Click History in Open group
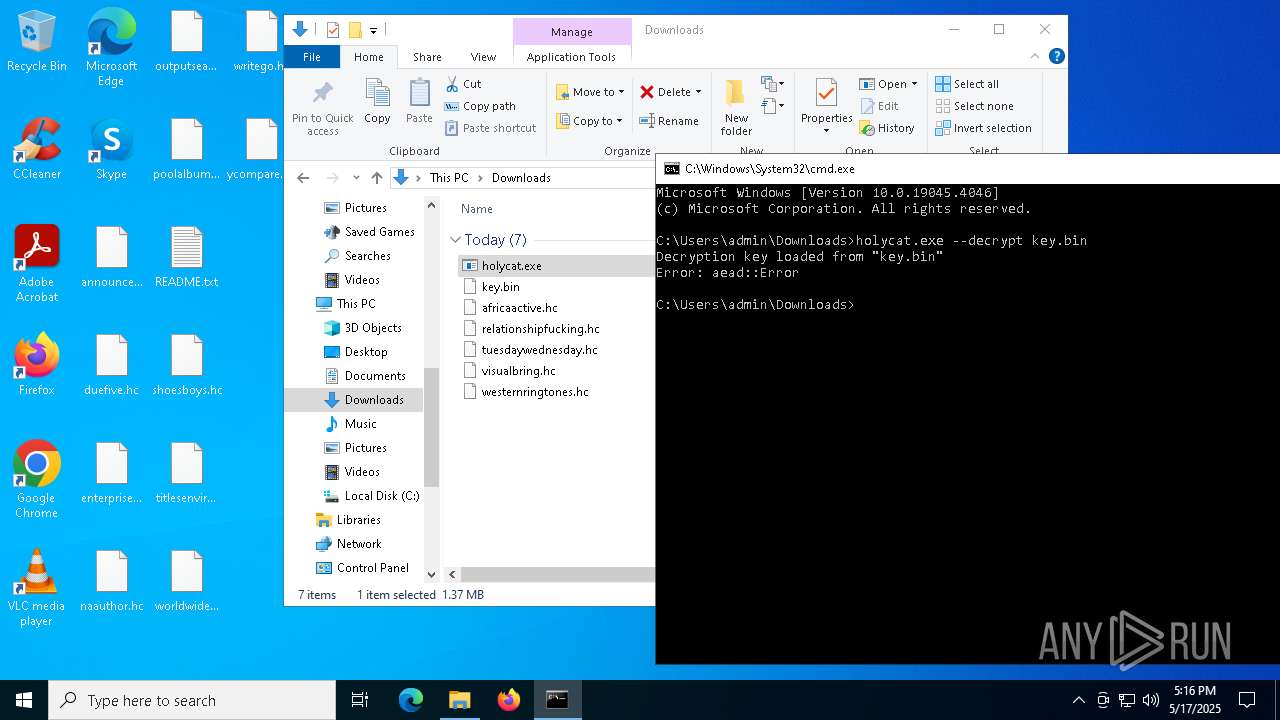This screenshot has height=720, width=1280. point(887,128)
